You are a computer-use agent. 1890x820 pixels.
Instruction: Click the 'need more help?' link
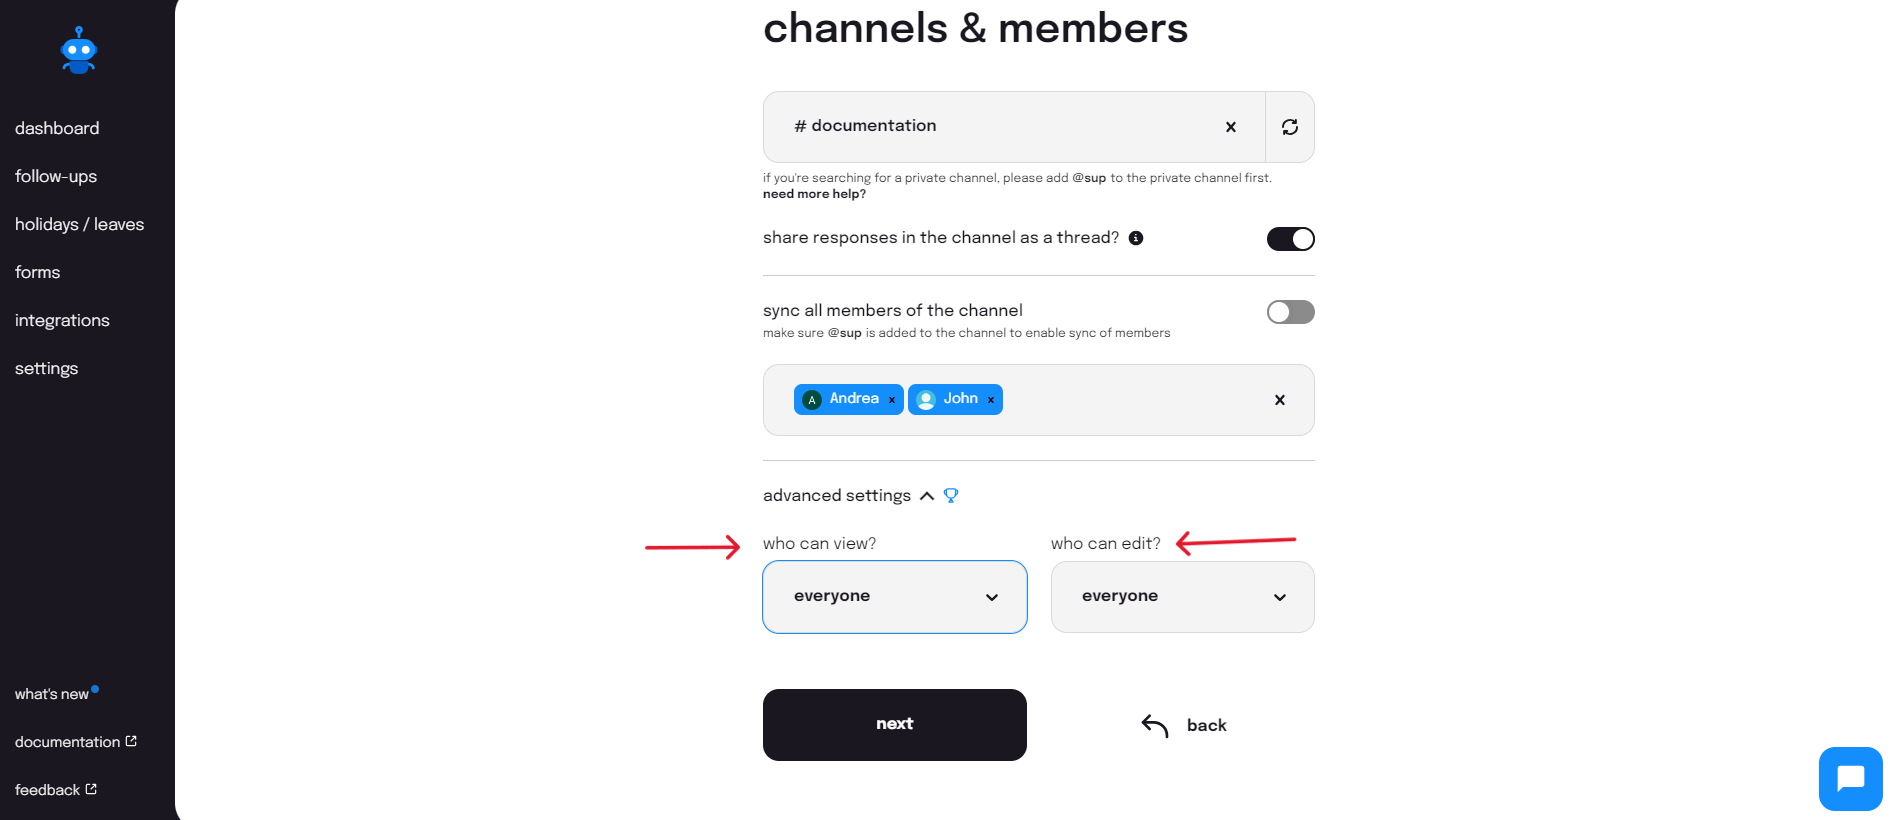click(813, 193)
